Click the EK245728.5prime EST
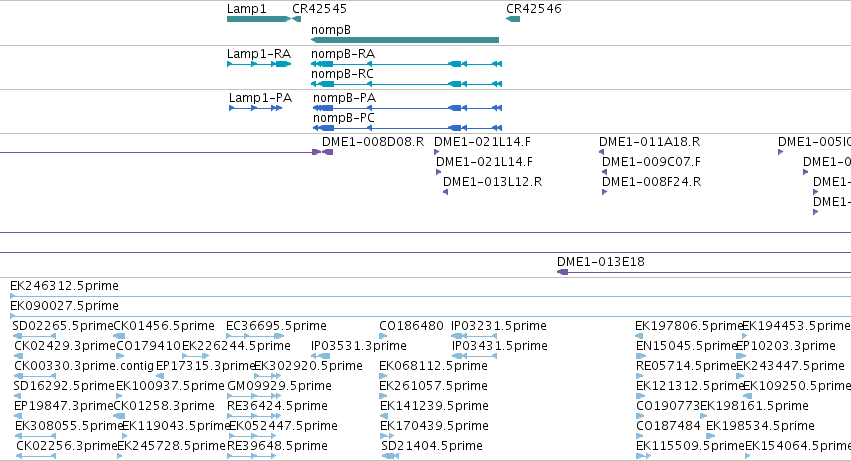The image size is (851, 461). click(120, 456)
